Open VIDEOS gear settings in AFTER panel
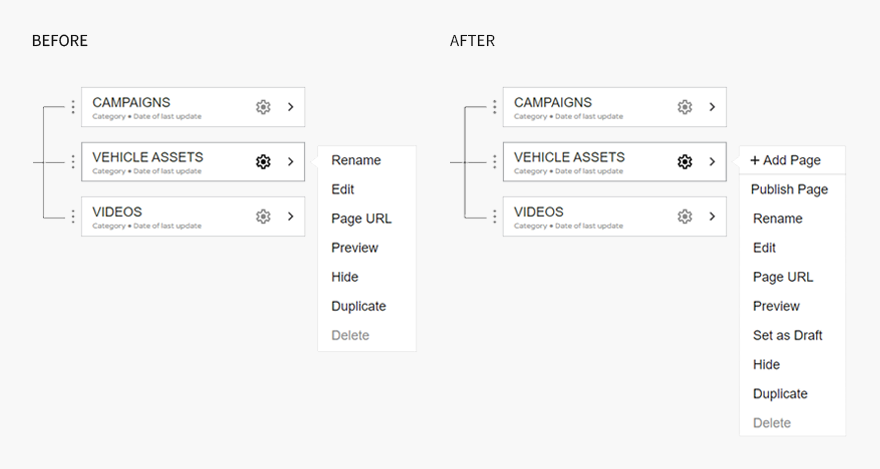 (x=685, y=216)
